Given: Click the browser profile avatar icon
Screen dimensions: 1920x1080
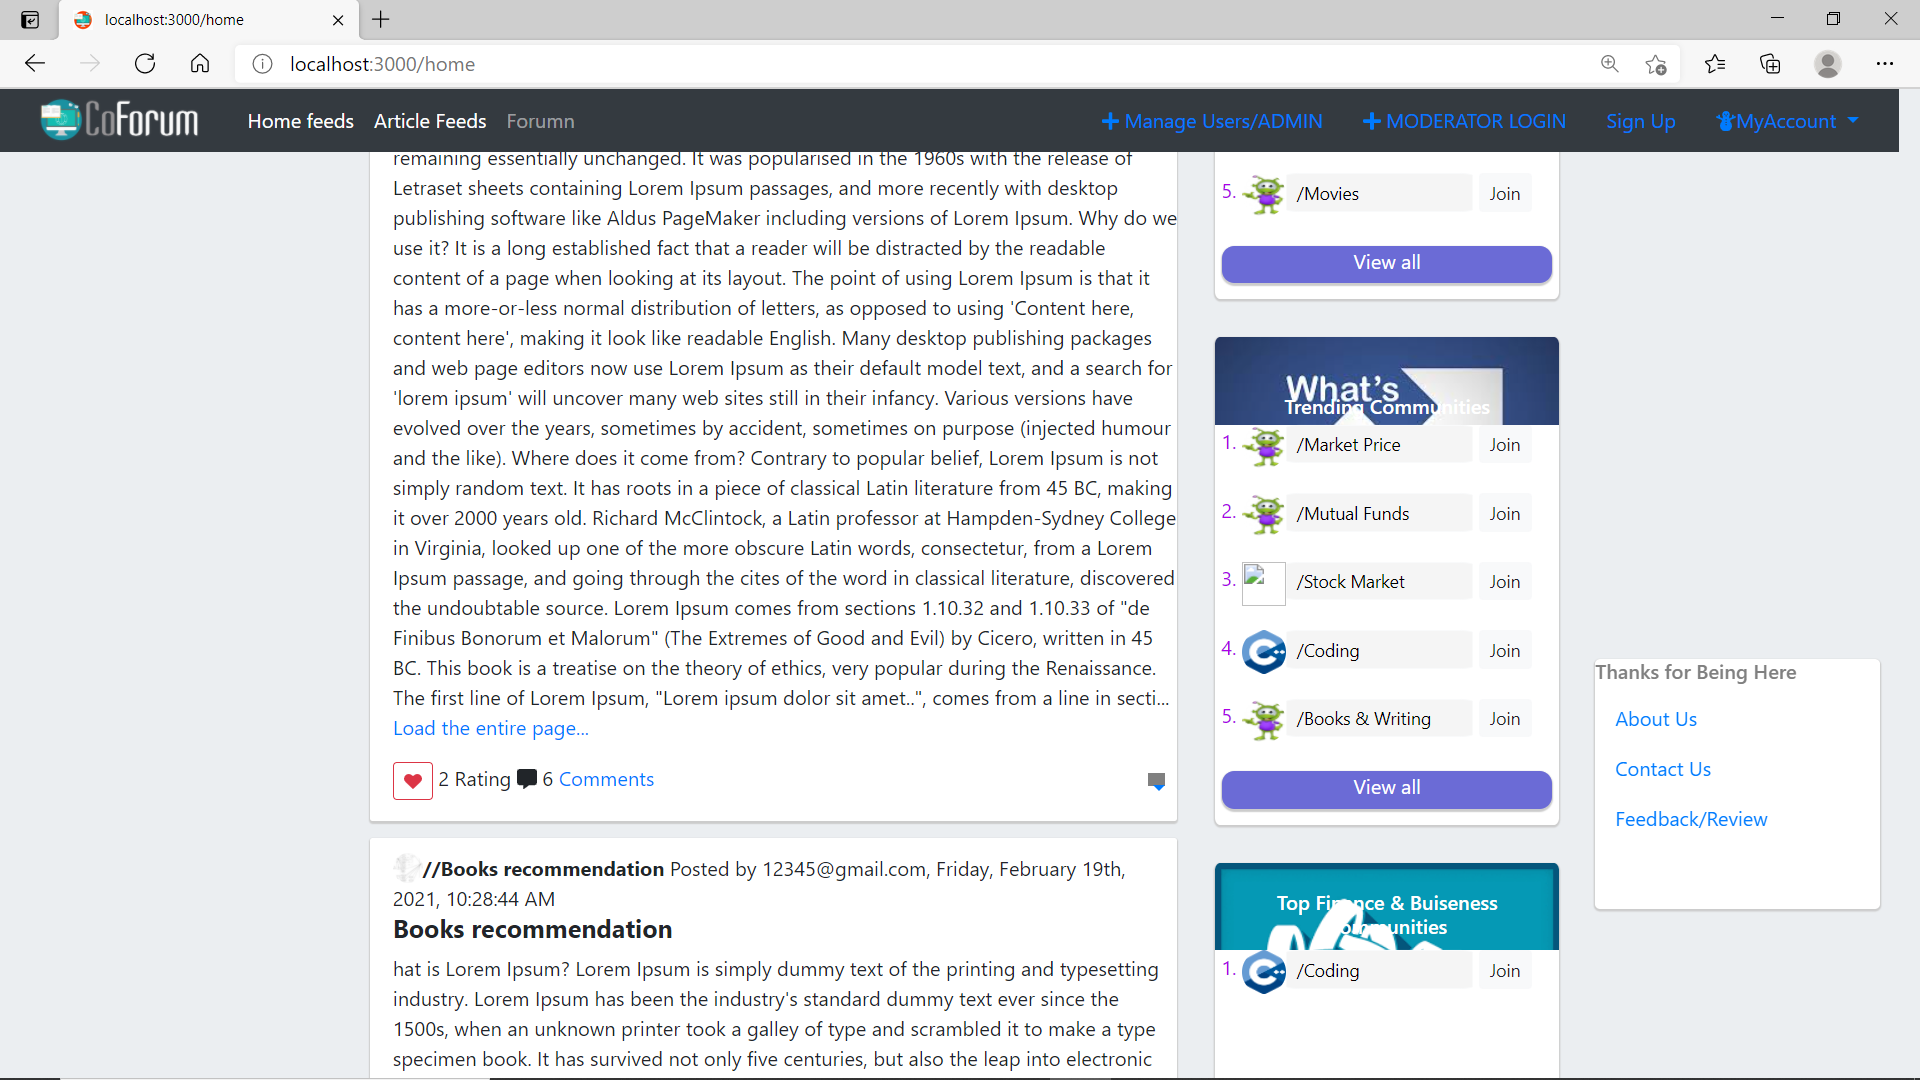Looking at the screenshot, I should tap(1828, 64).
